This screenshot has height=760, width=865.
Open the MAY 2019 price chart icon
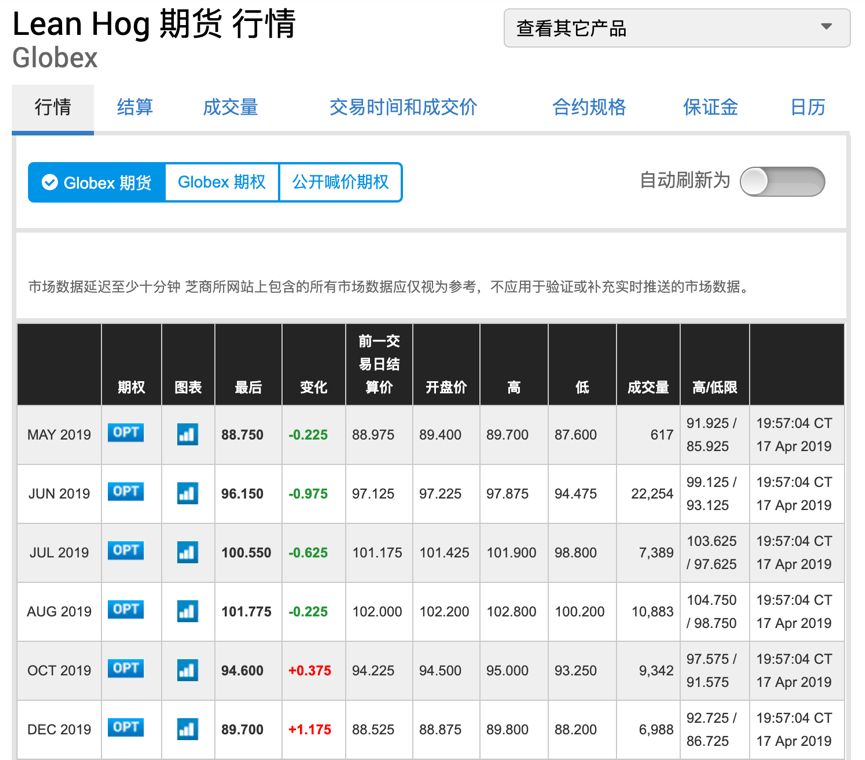pyautogui.click(x=186, y=434)
